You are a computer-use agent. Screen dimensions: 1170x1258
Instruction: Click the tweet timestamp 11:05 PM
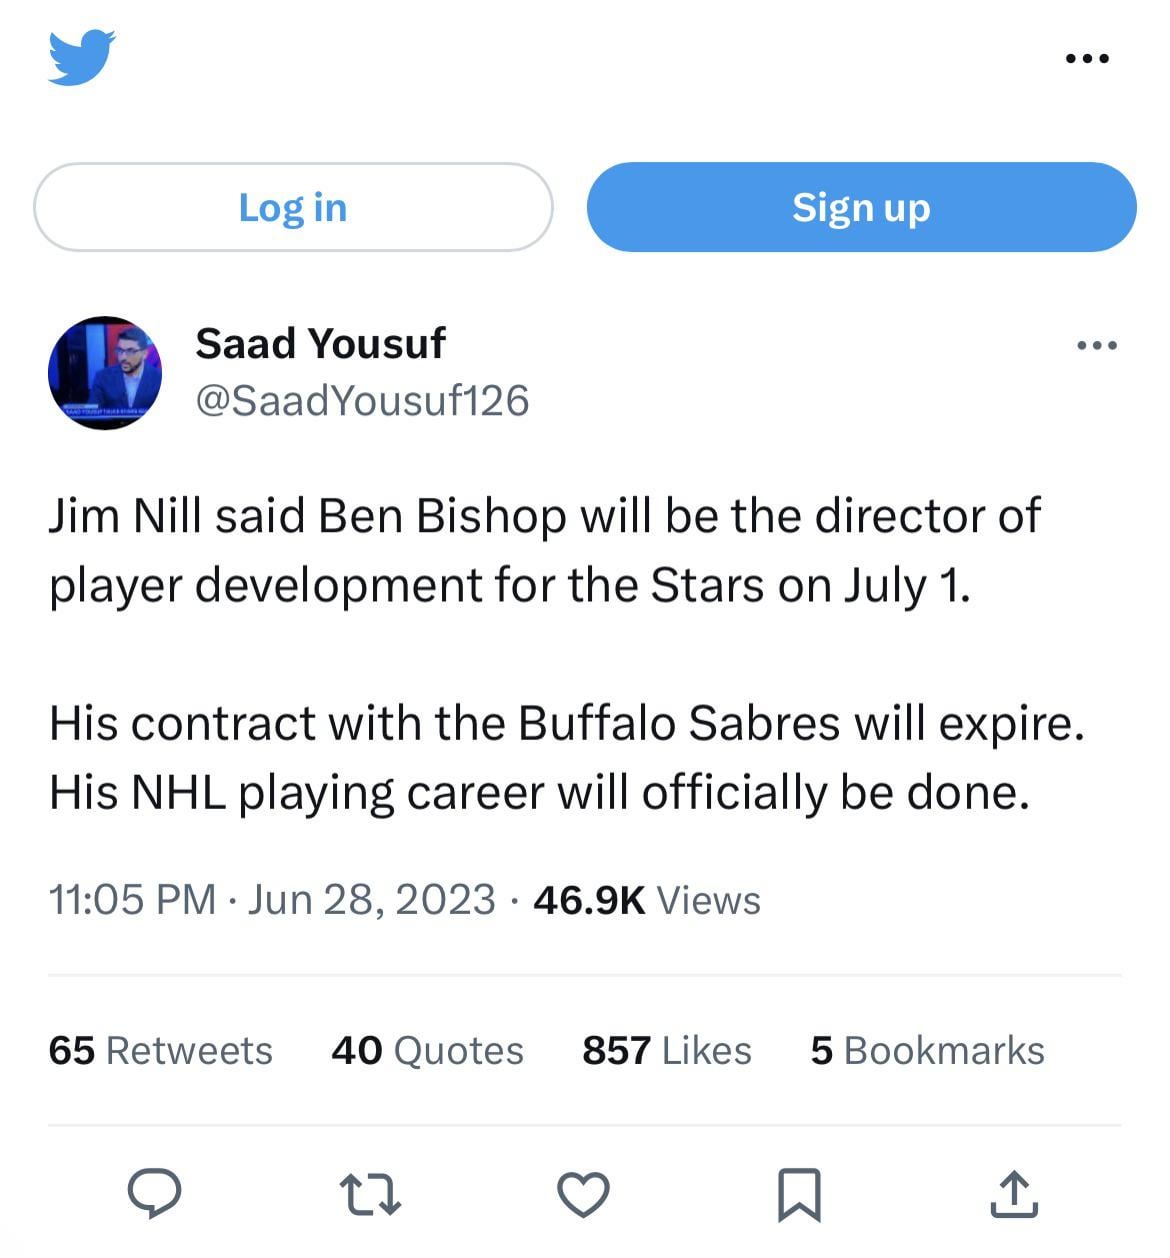pyautogui.click(x=132, y=899)
